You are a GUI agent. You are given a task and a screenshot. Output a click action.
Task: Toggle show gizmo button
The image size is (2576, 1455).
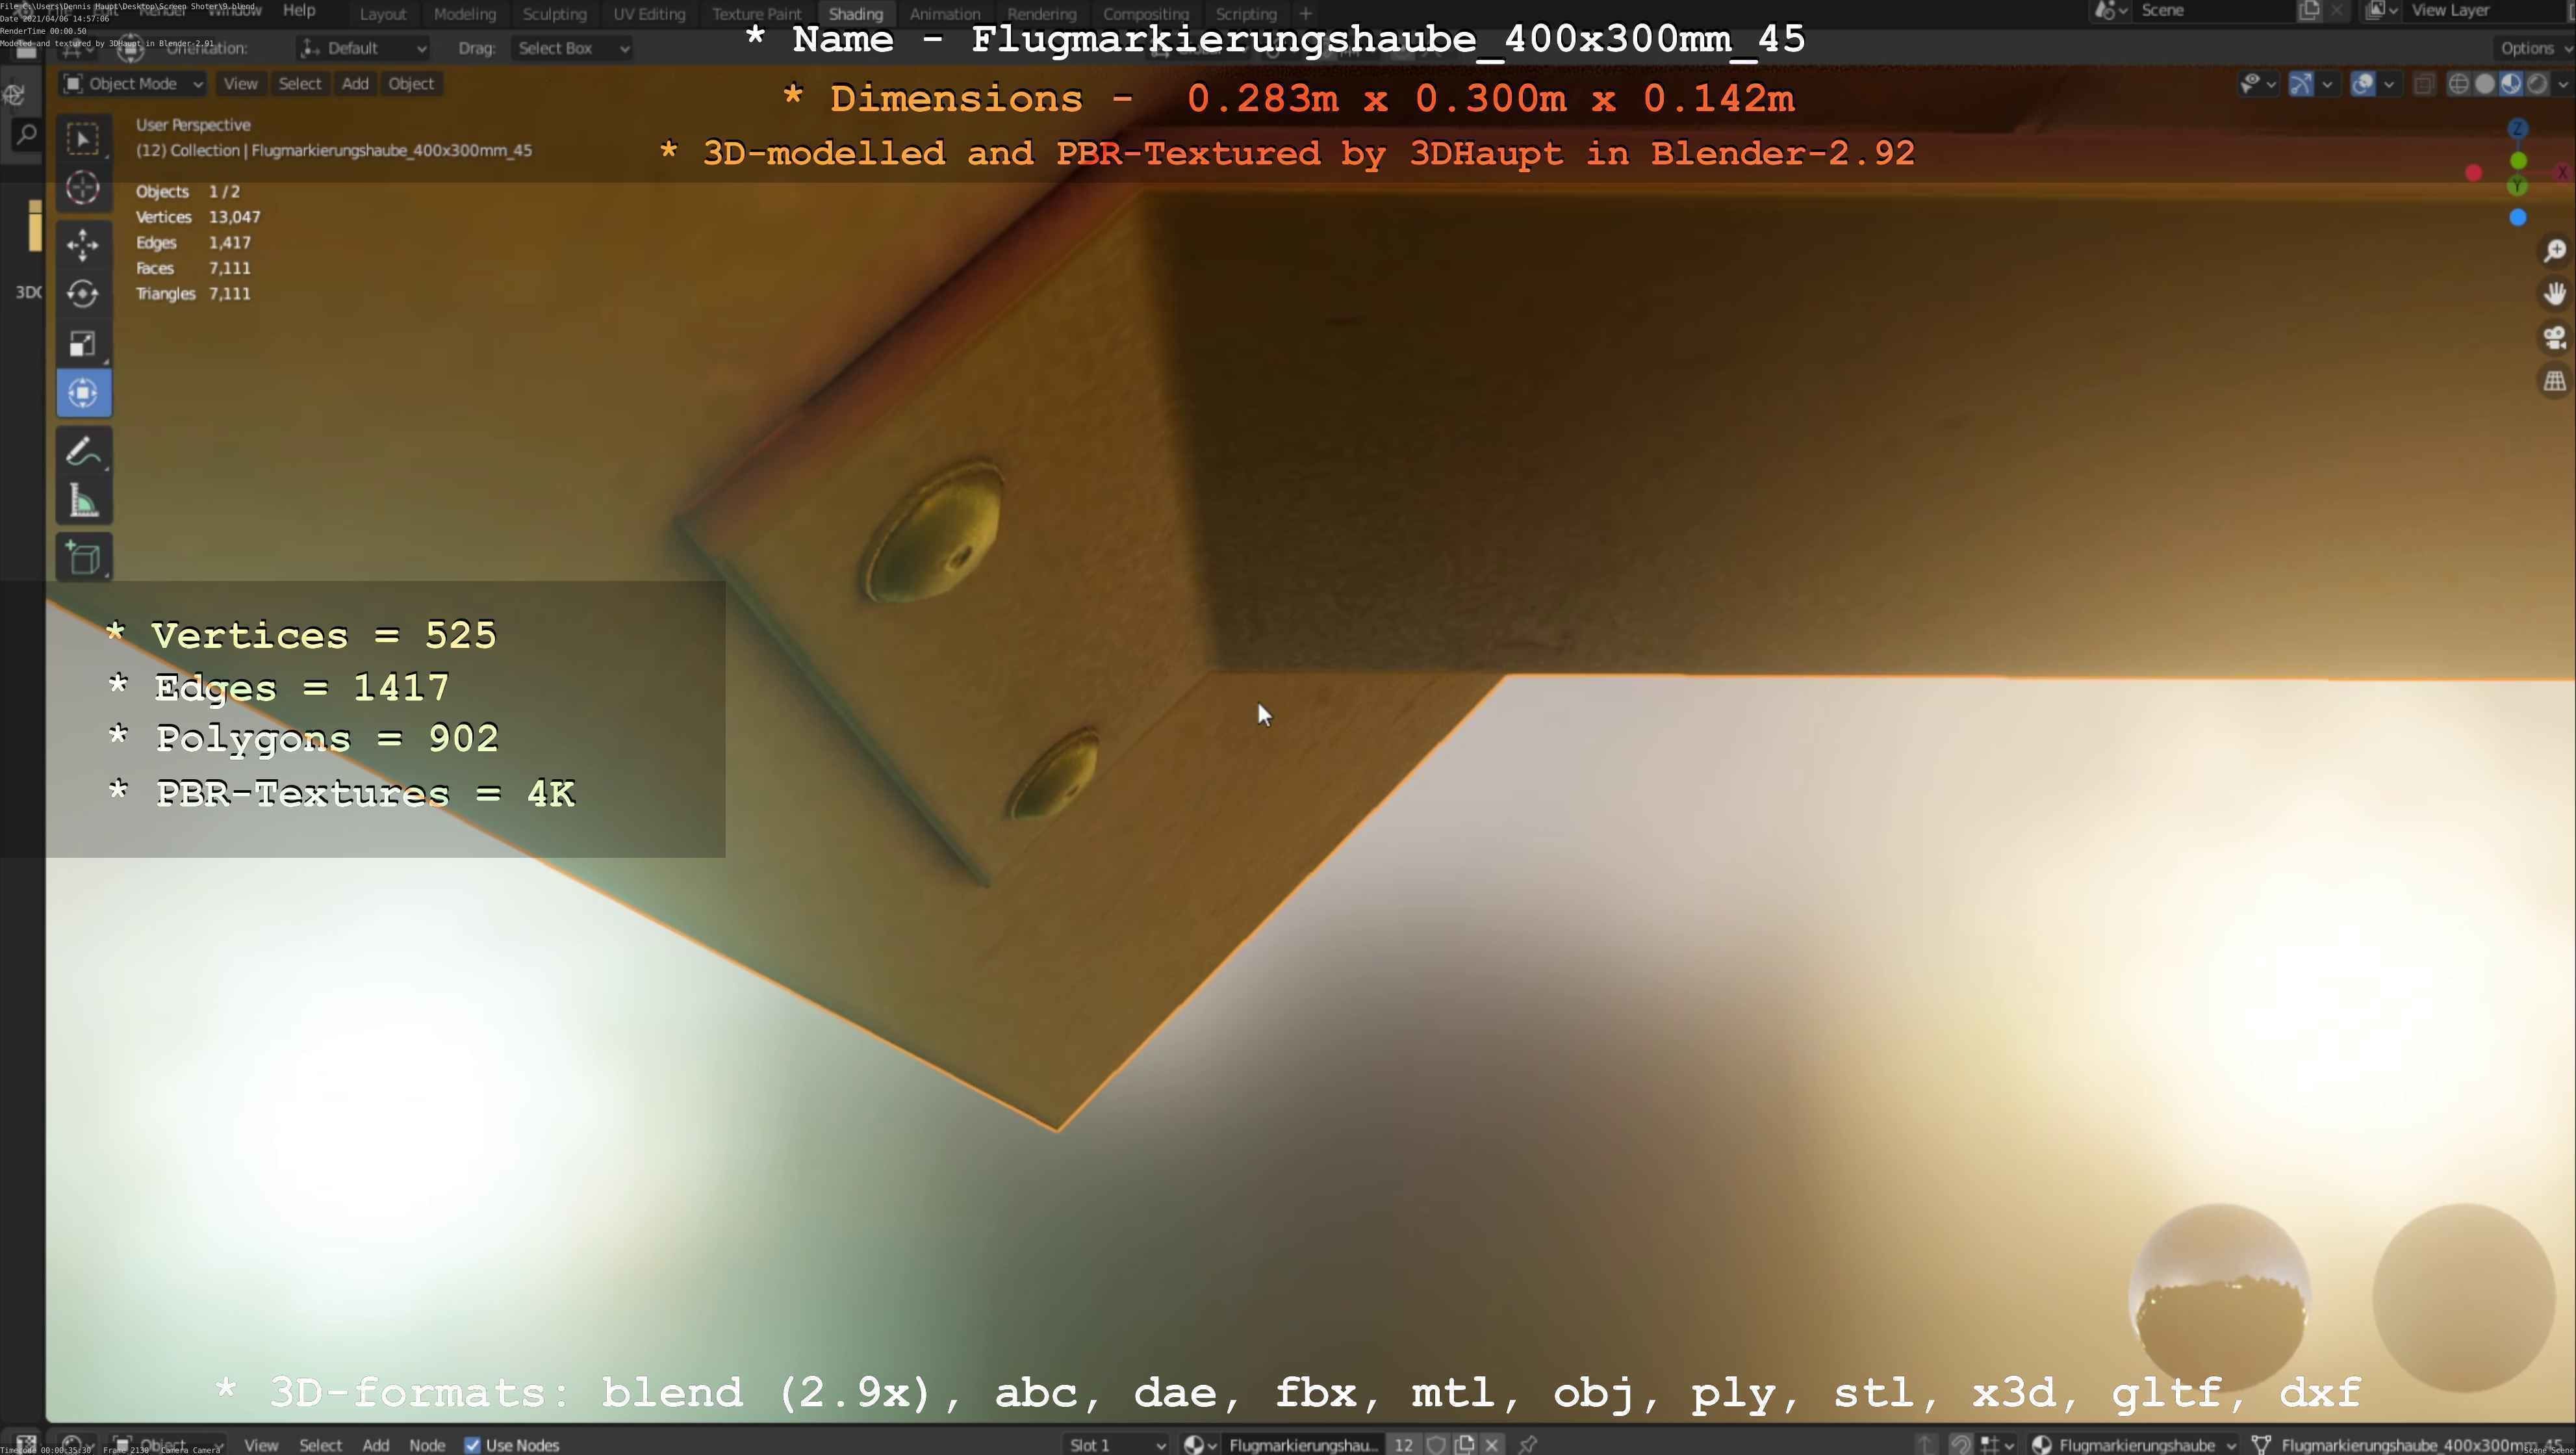pyautogui.click(x=2301, y=84)
